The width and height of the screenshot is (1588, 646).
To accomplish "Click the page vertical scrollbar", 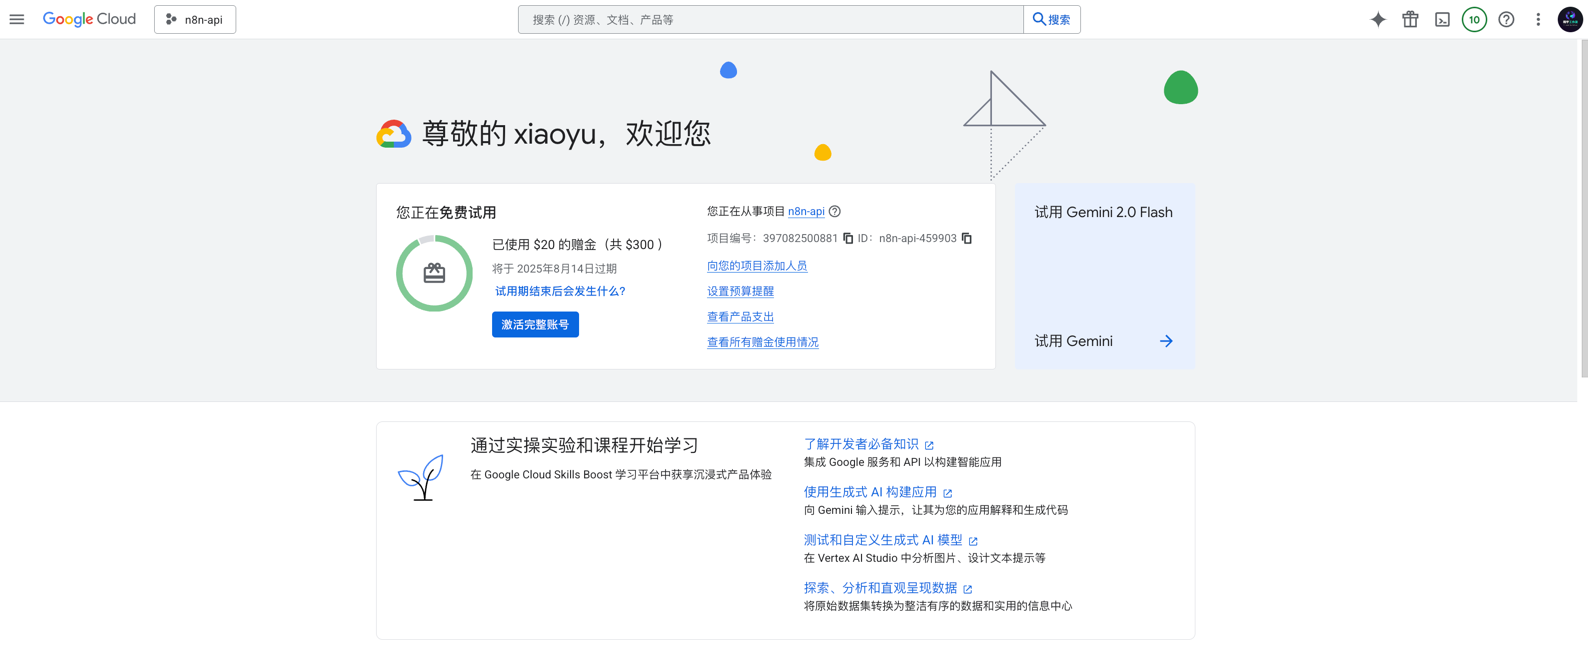I will tap(1583, 208).
